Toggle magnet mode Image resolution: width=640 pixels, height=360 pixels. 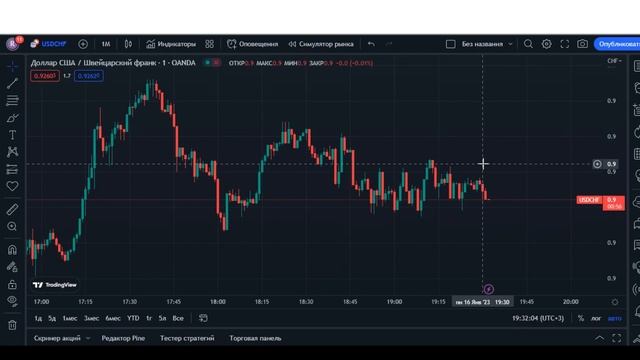[12, 249]
